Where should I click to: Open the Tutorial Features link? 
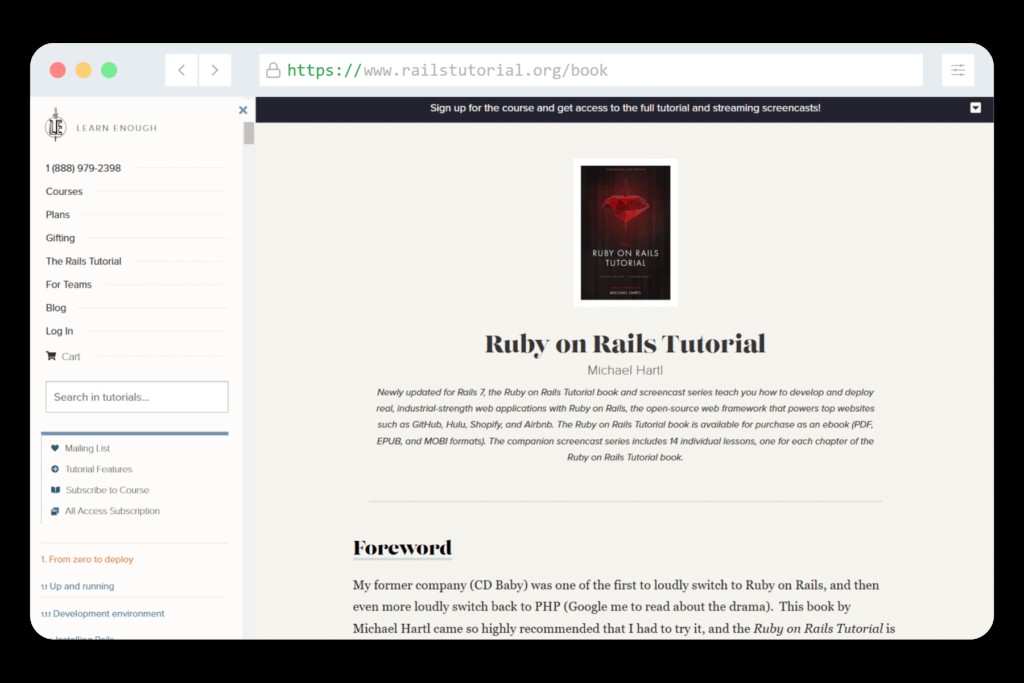[x=99, y=469]
